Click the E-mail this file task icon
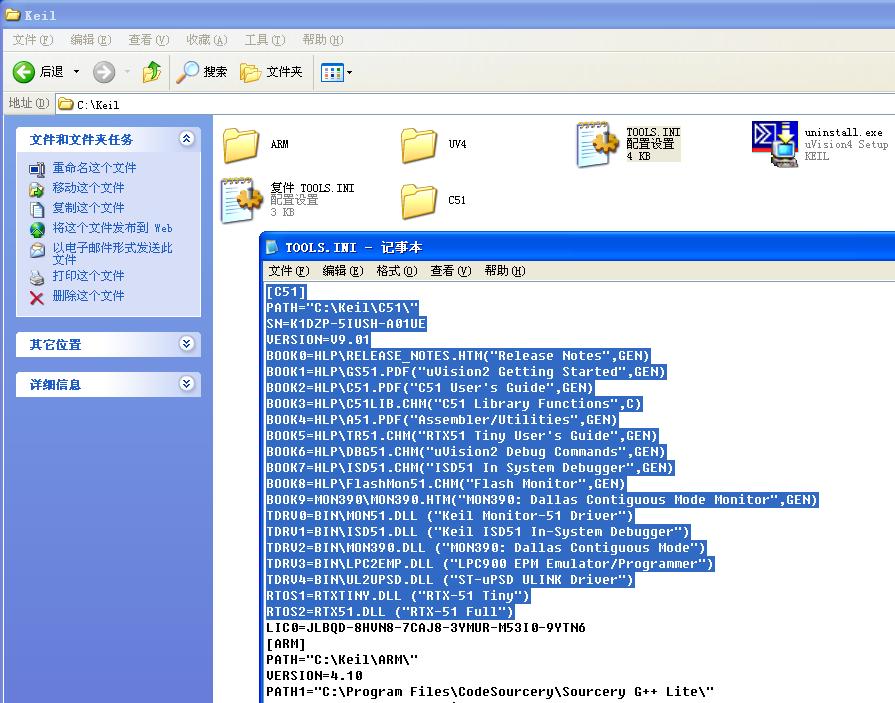 (37, 249)
